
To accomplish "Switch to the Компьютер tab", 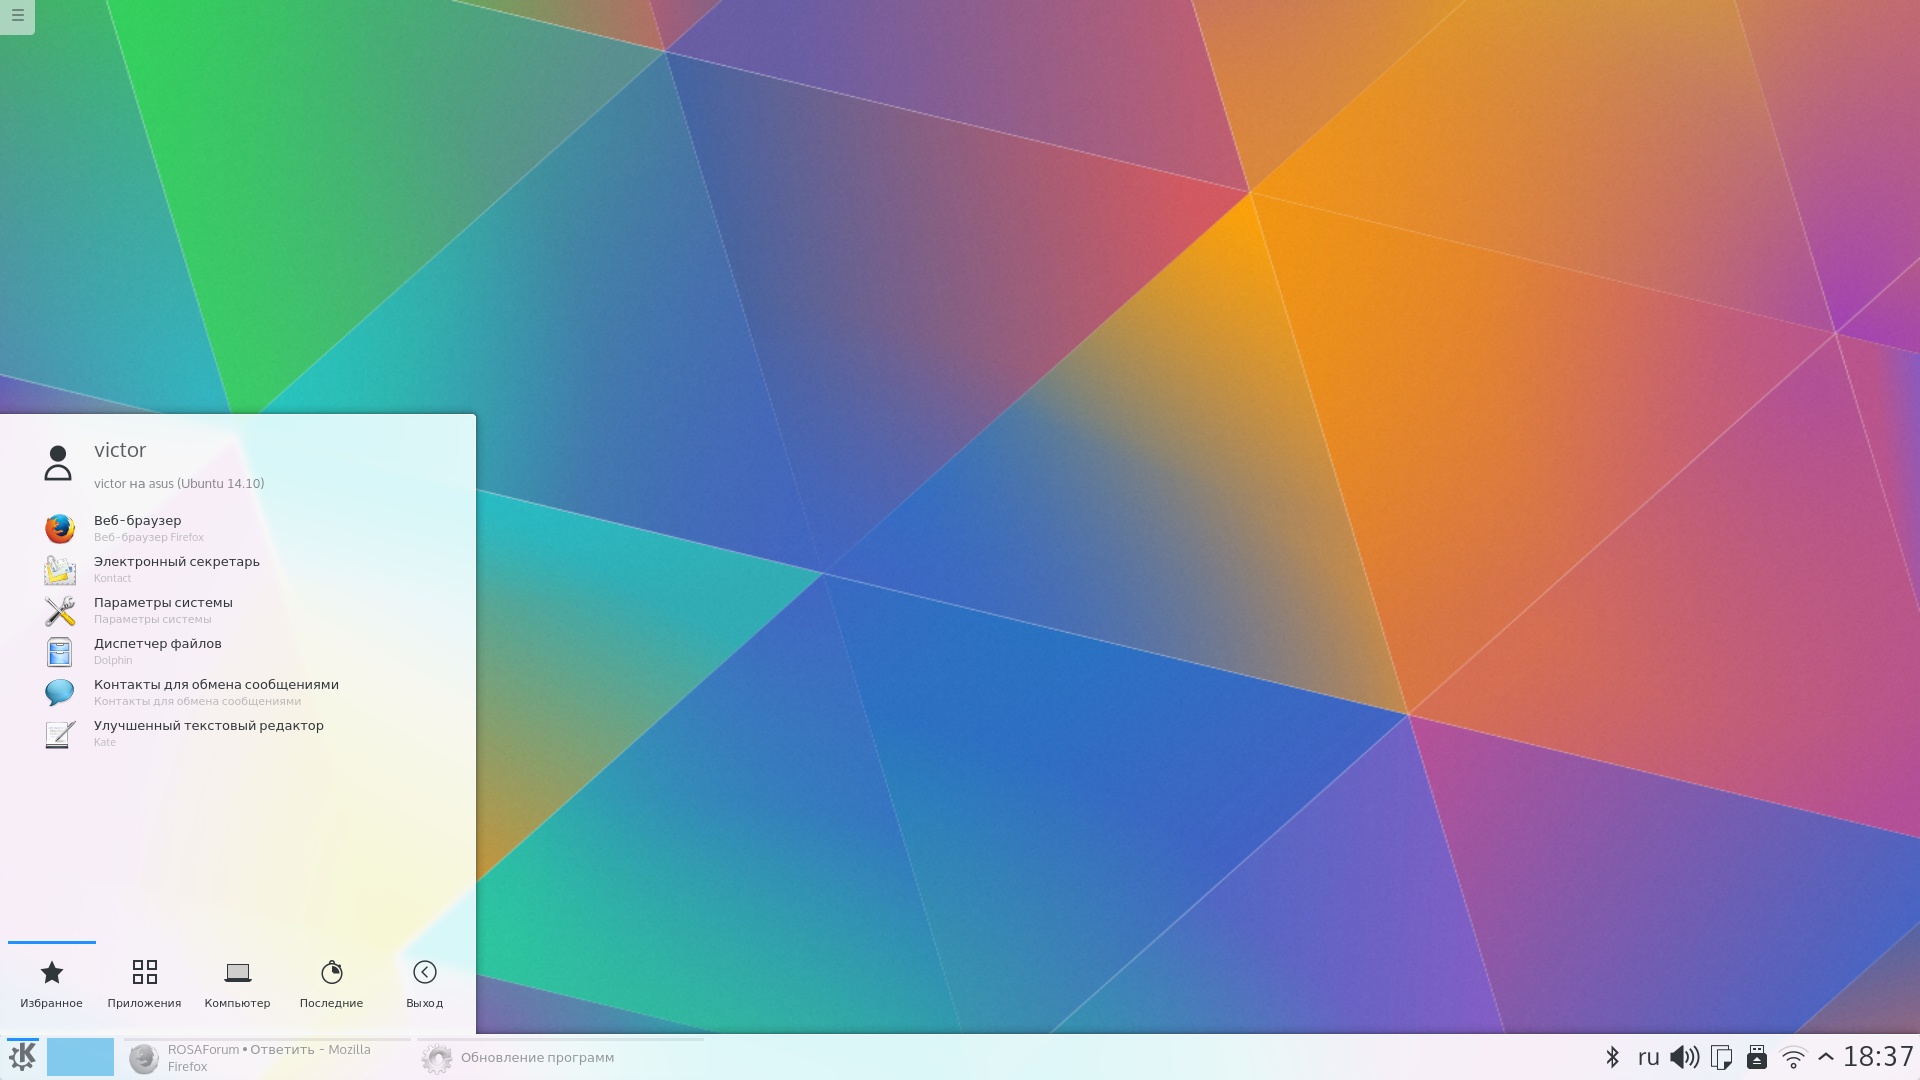I will click(x=237, y=983).
